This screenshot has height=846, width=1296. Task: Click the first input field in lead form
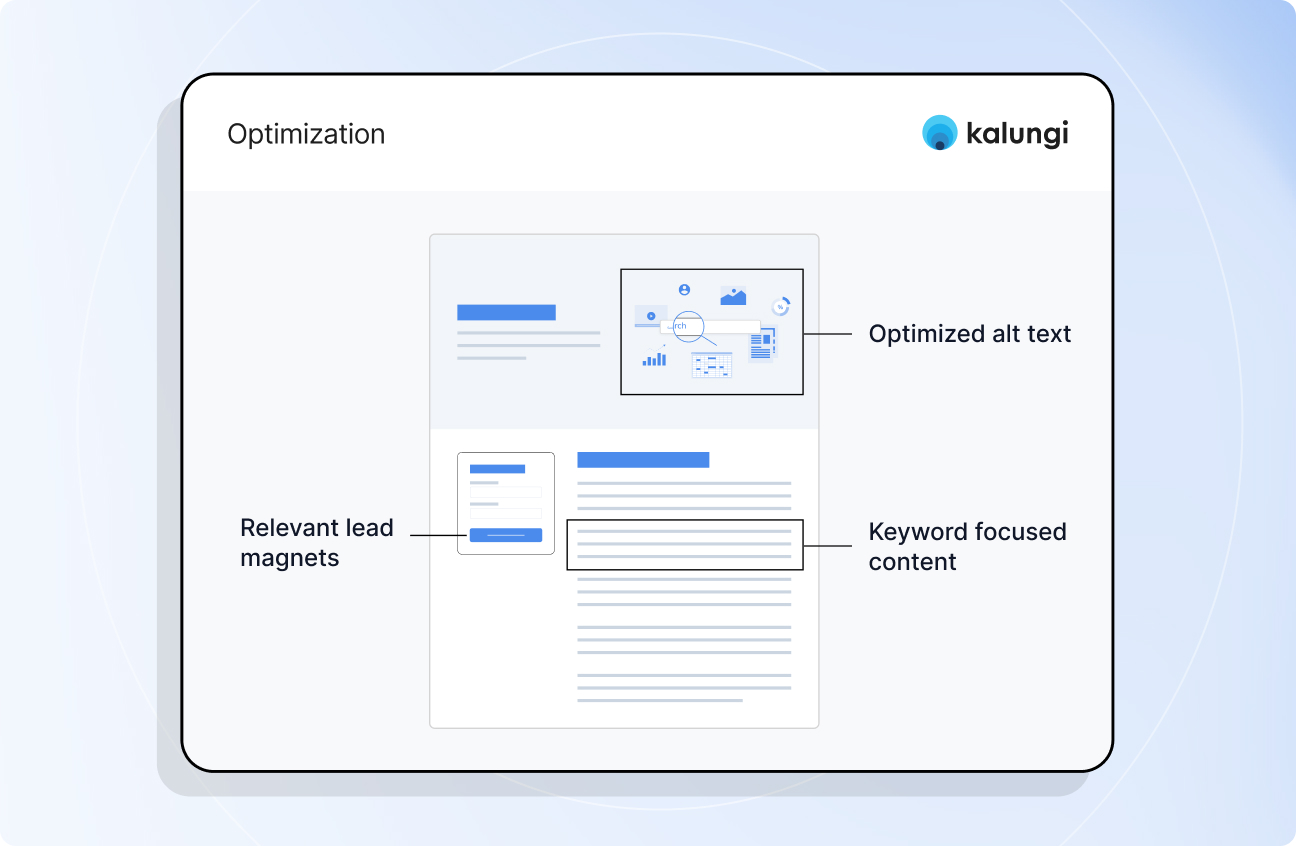pyautogui.click(x=506, y=492)
